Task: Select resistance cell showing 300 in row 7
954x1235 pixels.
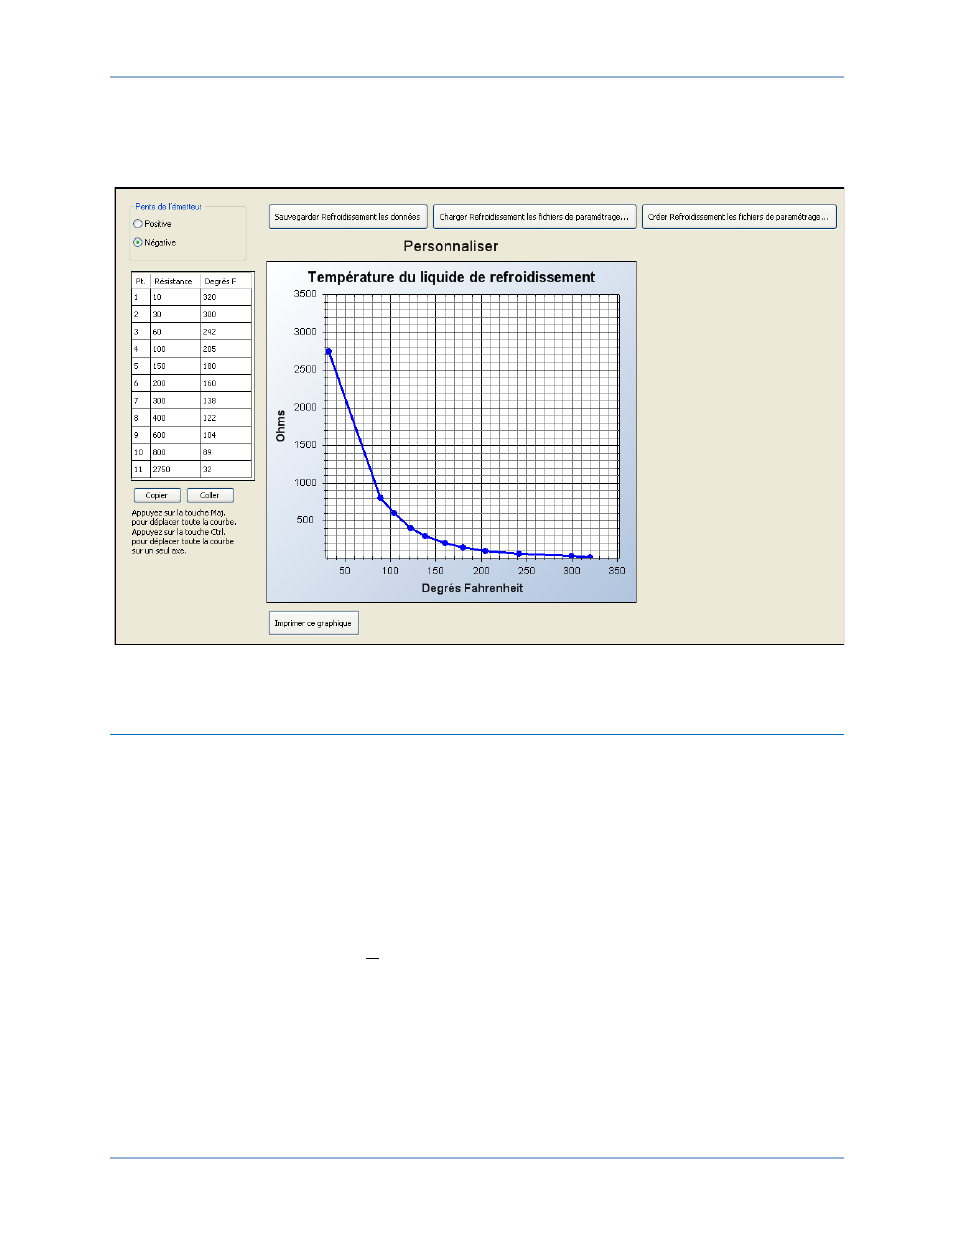Action: (x=175, y=400)
